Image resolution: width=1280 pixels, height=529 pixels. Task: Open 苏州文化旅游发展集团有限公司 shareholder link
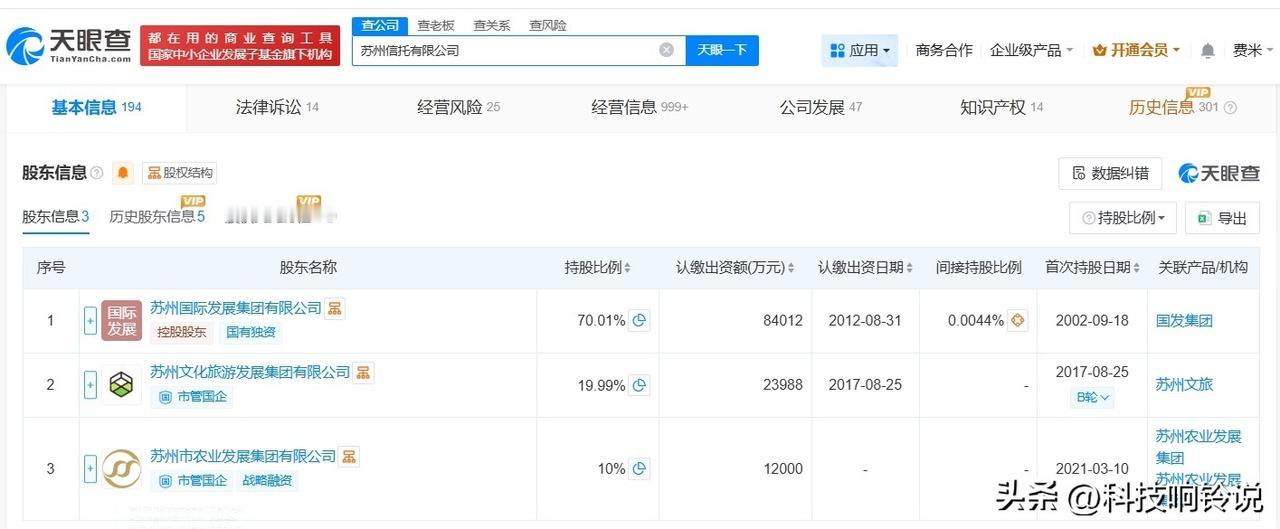pyautogui.click(x=250, y=372)
